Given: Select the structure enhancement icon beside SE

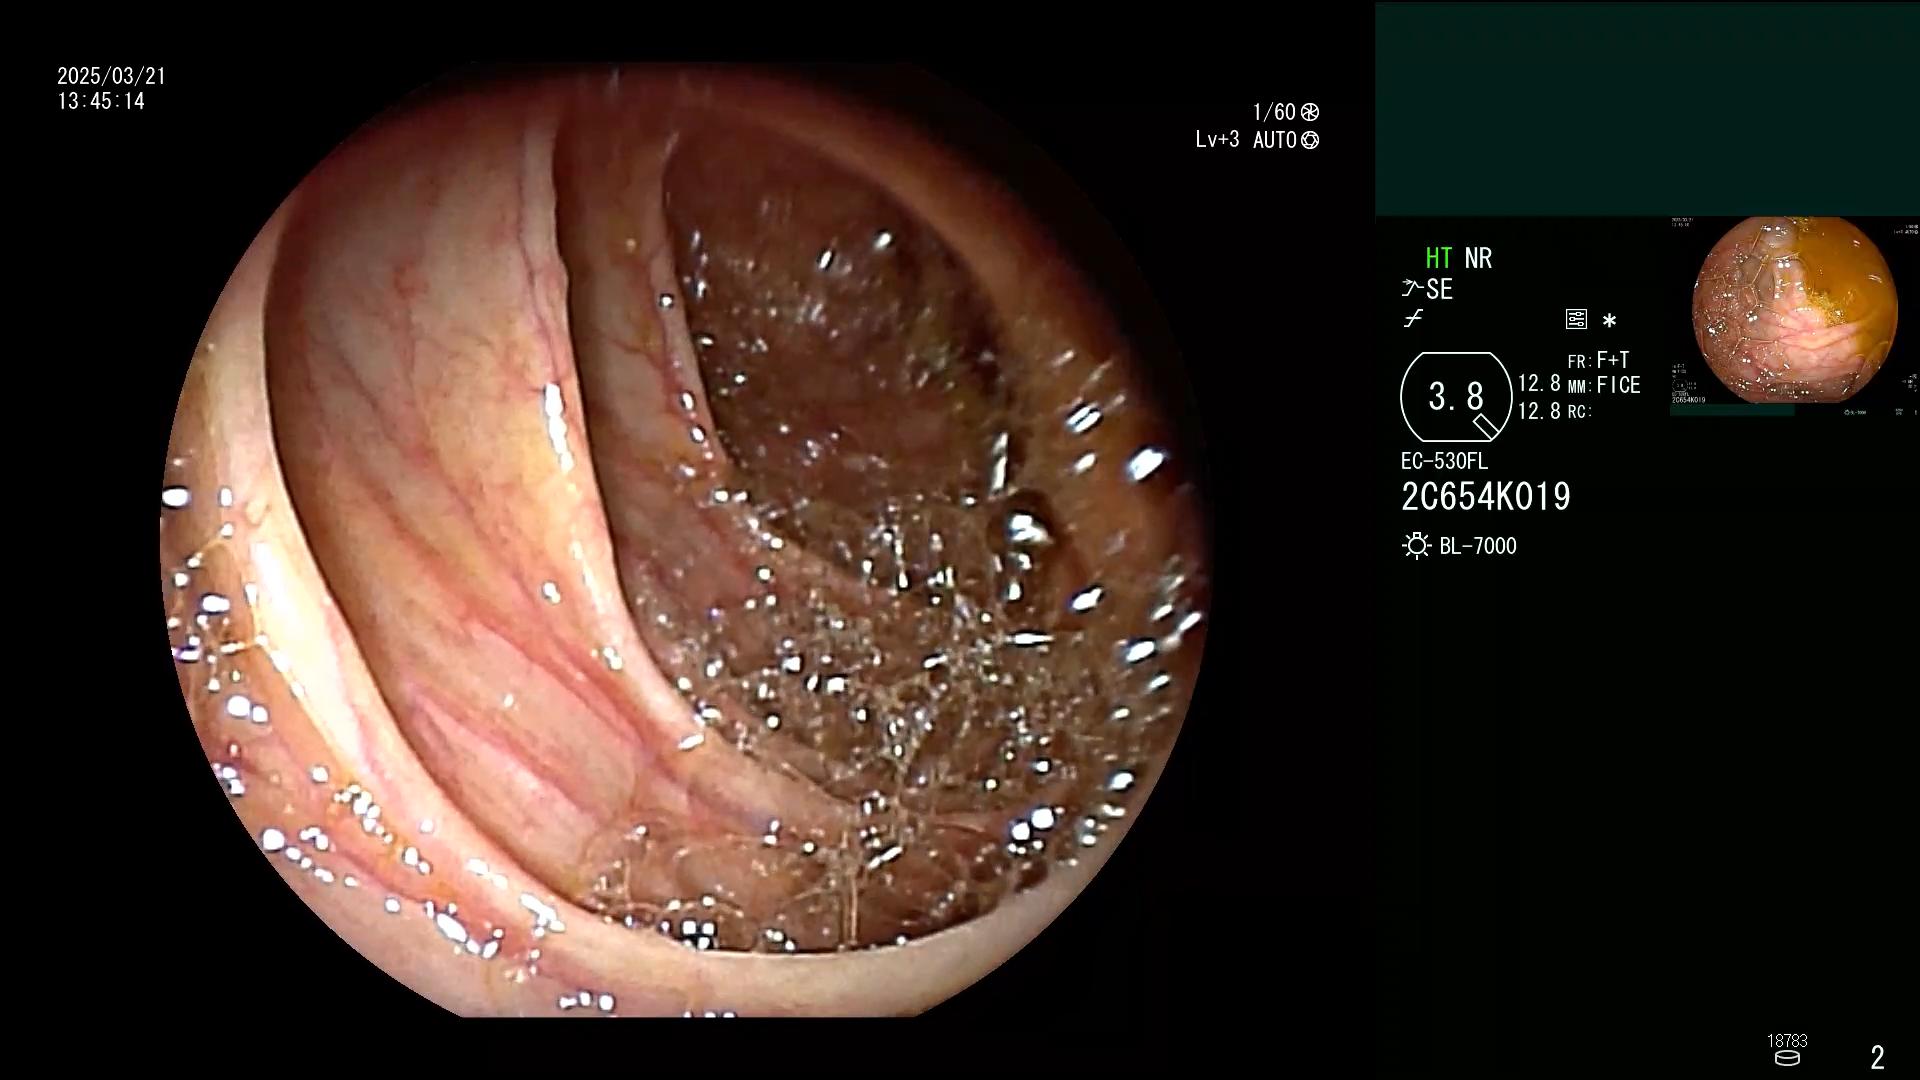Looking at the screenshot, I should 1412,289.
